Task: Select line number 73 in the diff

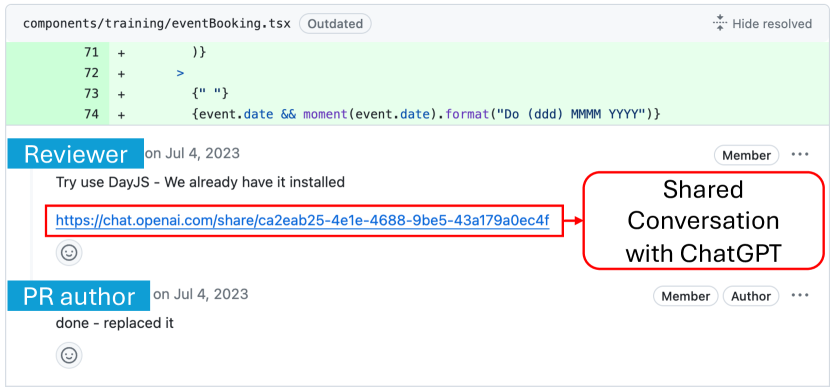Action: point(91,94)
